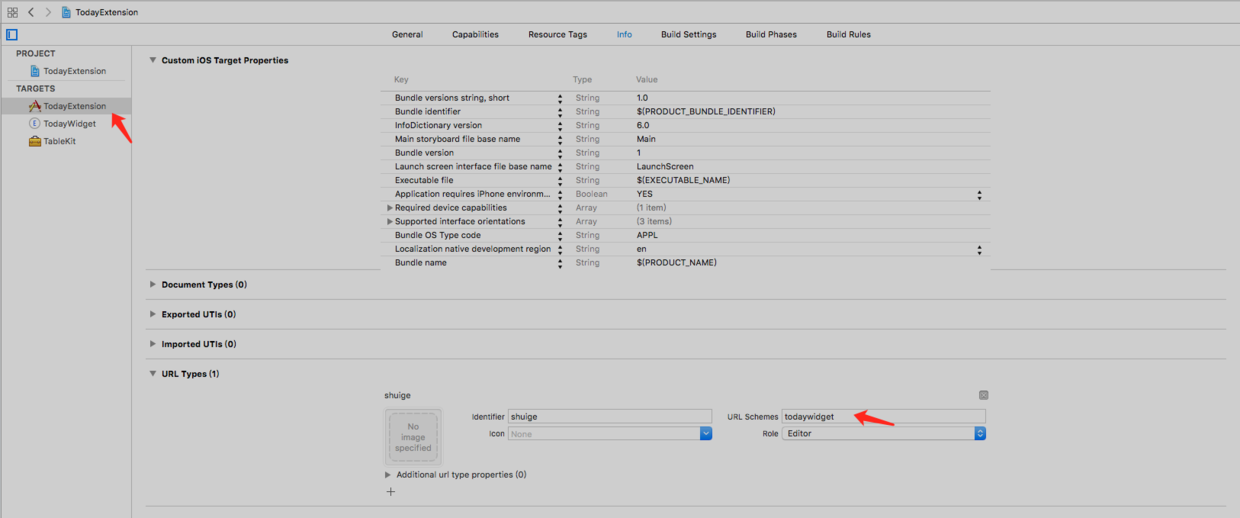This screenshot has height=518, width=1240.
Task: Open the Icon dropdown showing None
Action: (x=610, y=434)
